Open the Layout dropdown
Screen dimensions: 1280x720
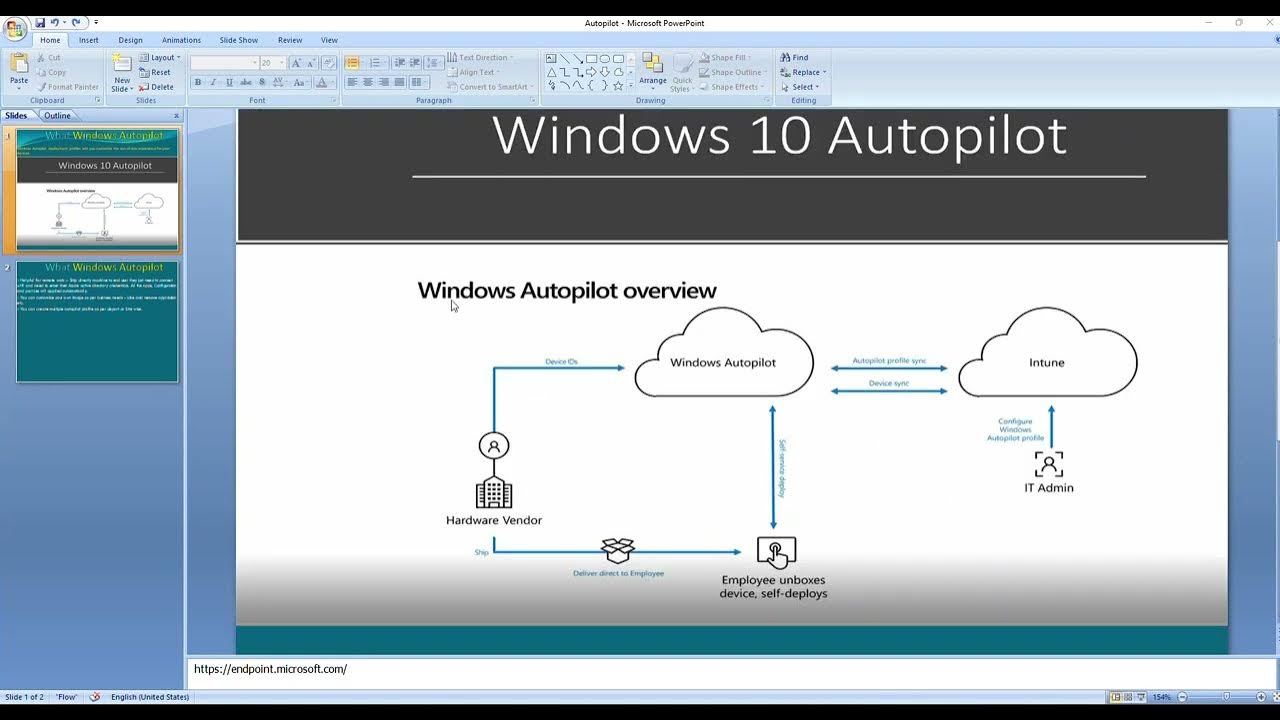point(159,58)
